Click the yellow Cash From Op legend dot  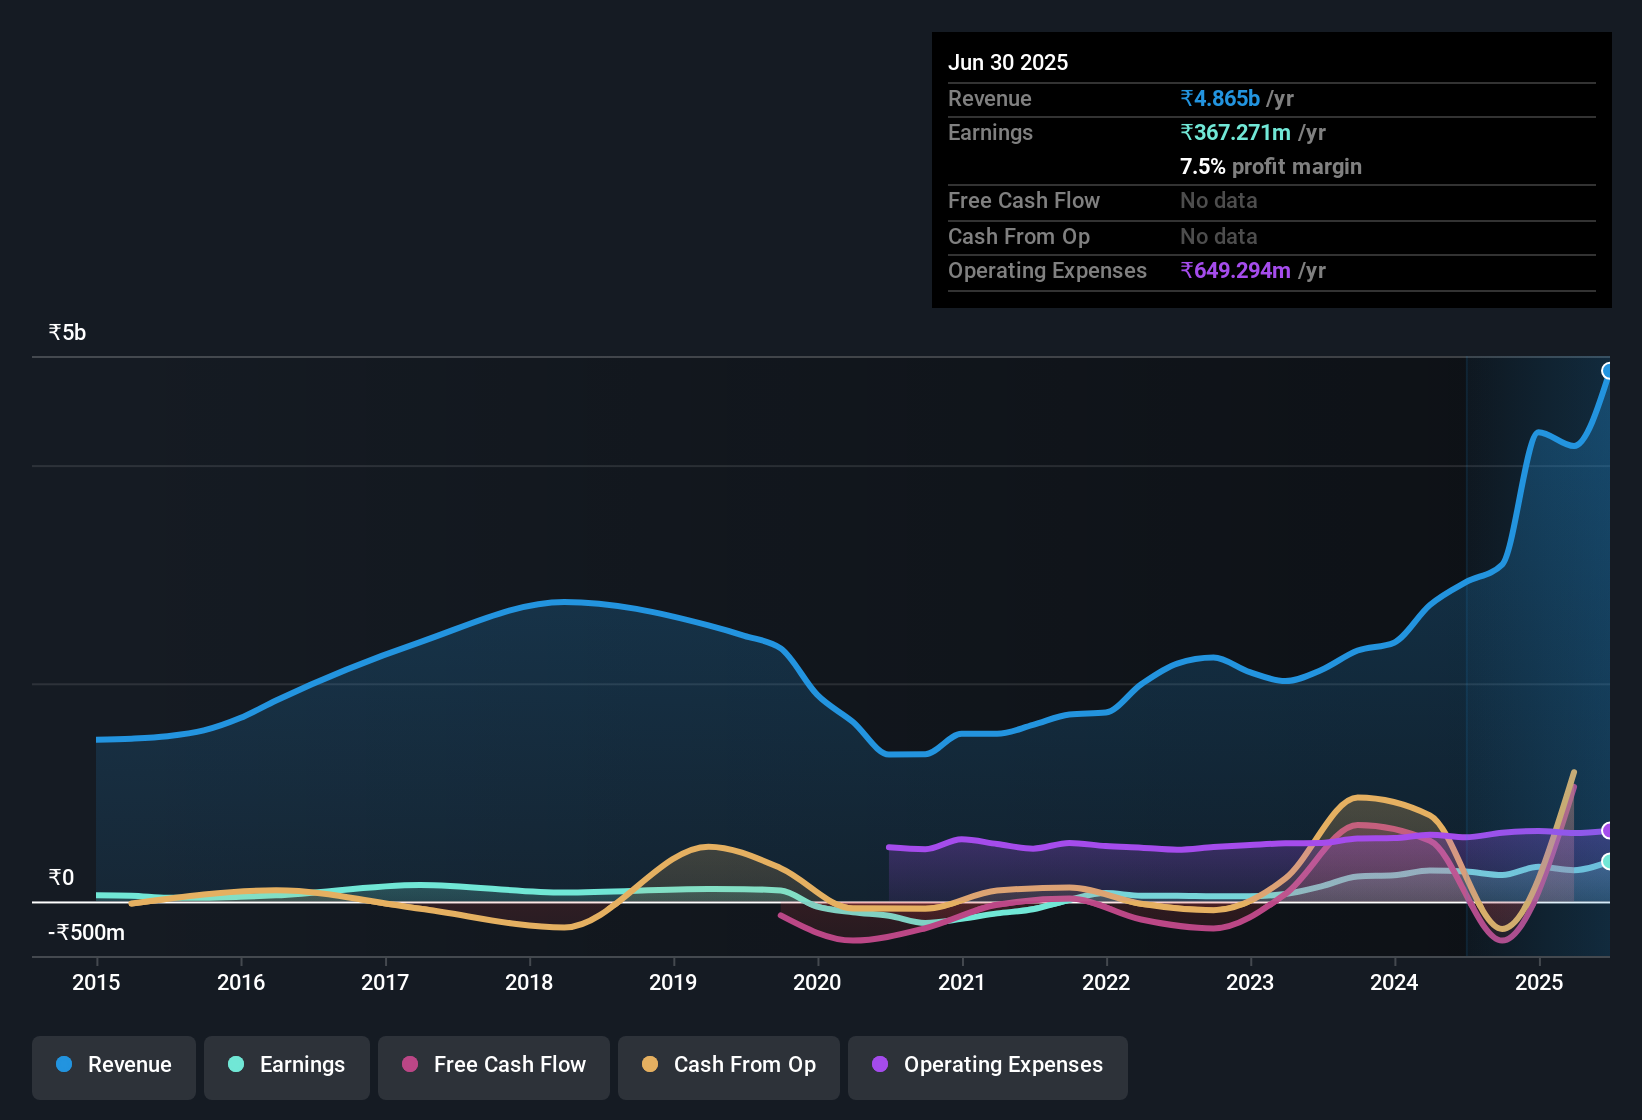(650, 1065)
